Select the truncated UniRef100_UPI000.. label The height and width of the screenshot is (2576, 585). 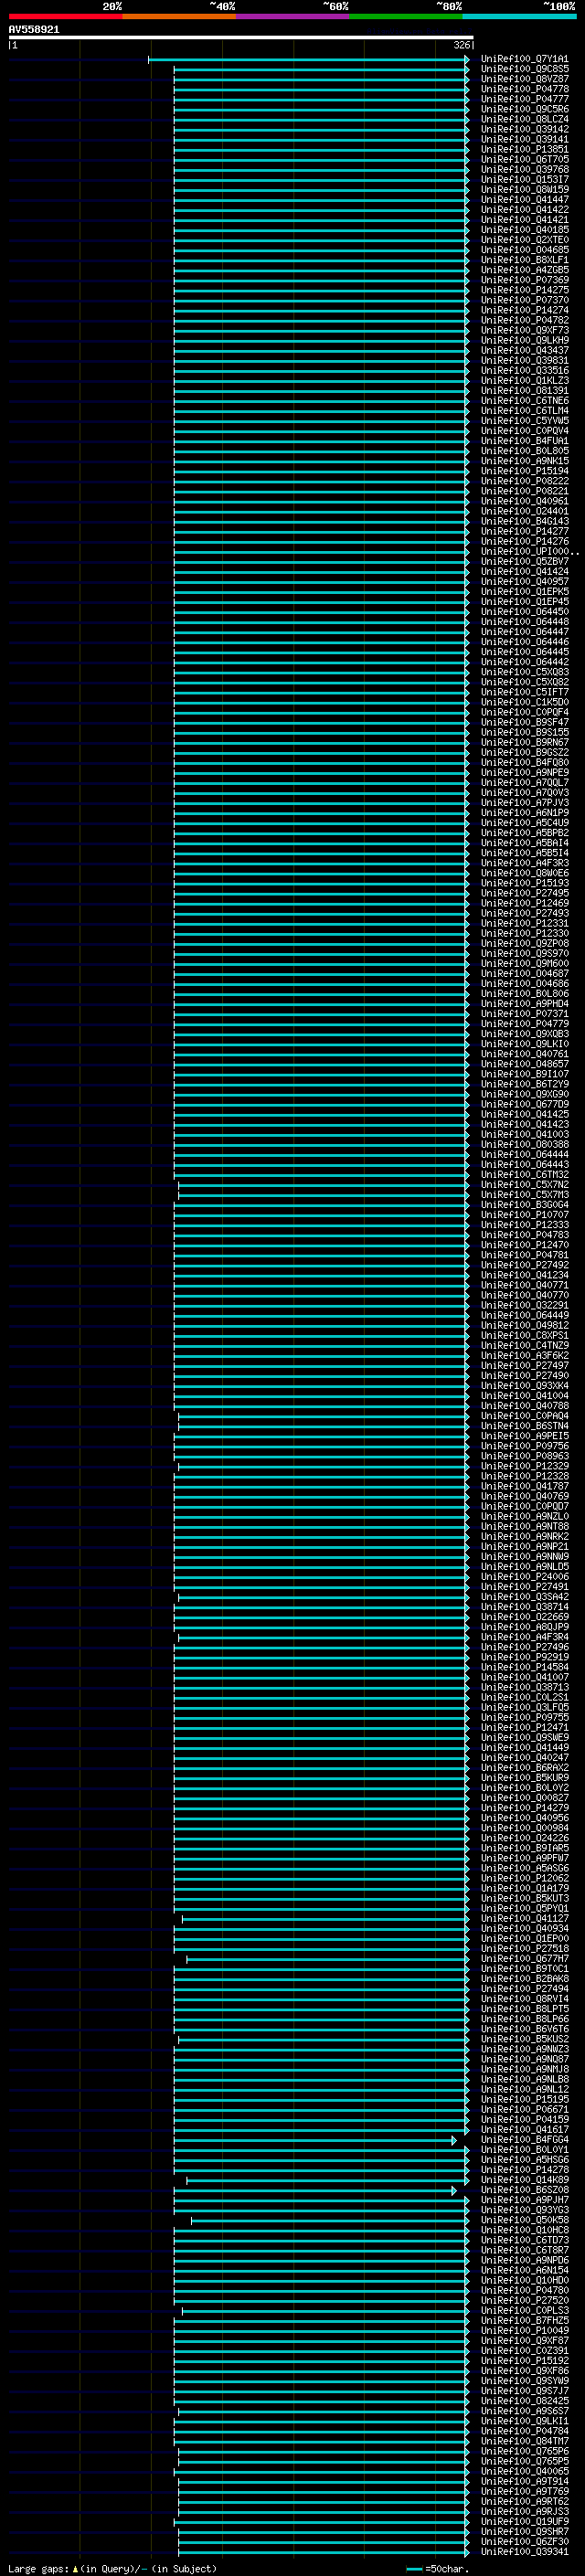pos(529,551)
